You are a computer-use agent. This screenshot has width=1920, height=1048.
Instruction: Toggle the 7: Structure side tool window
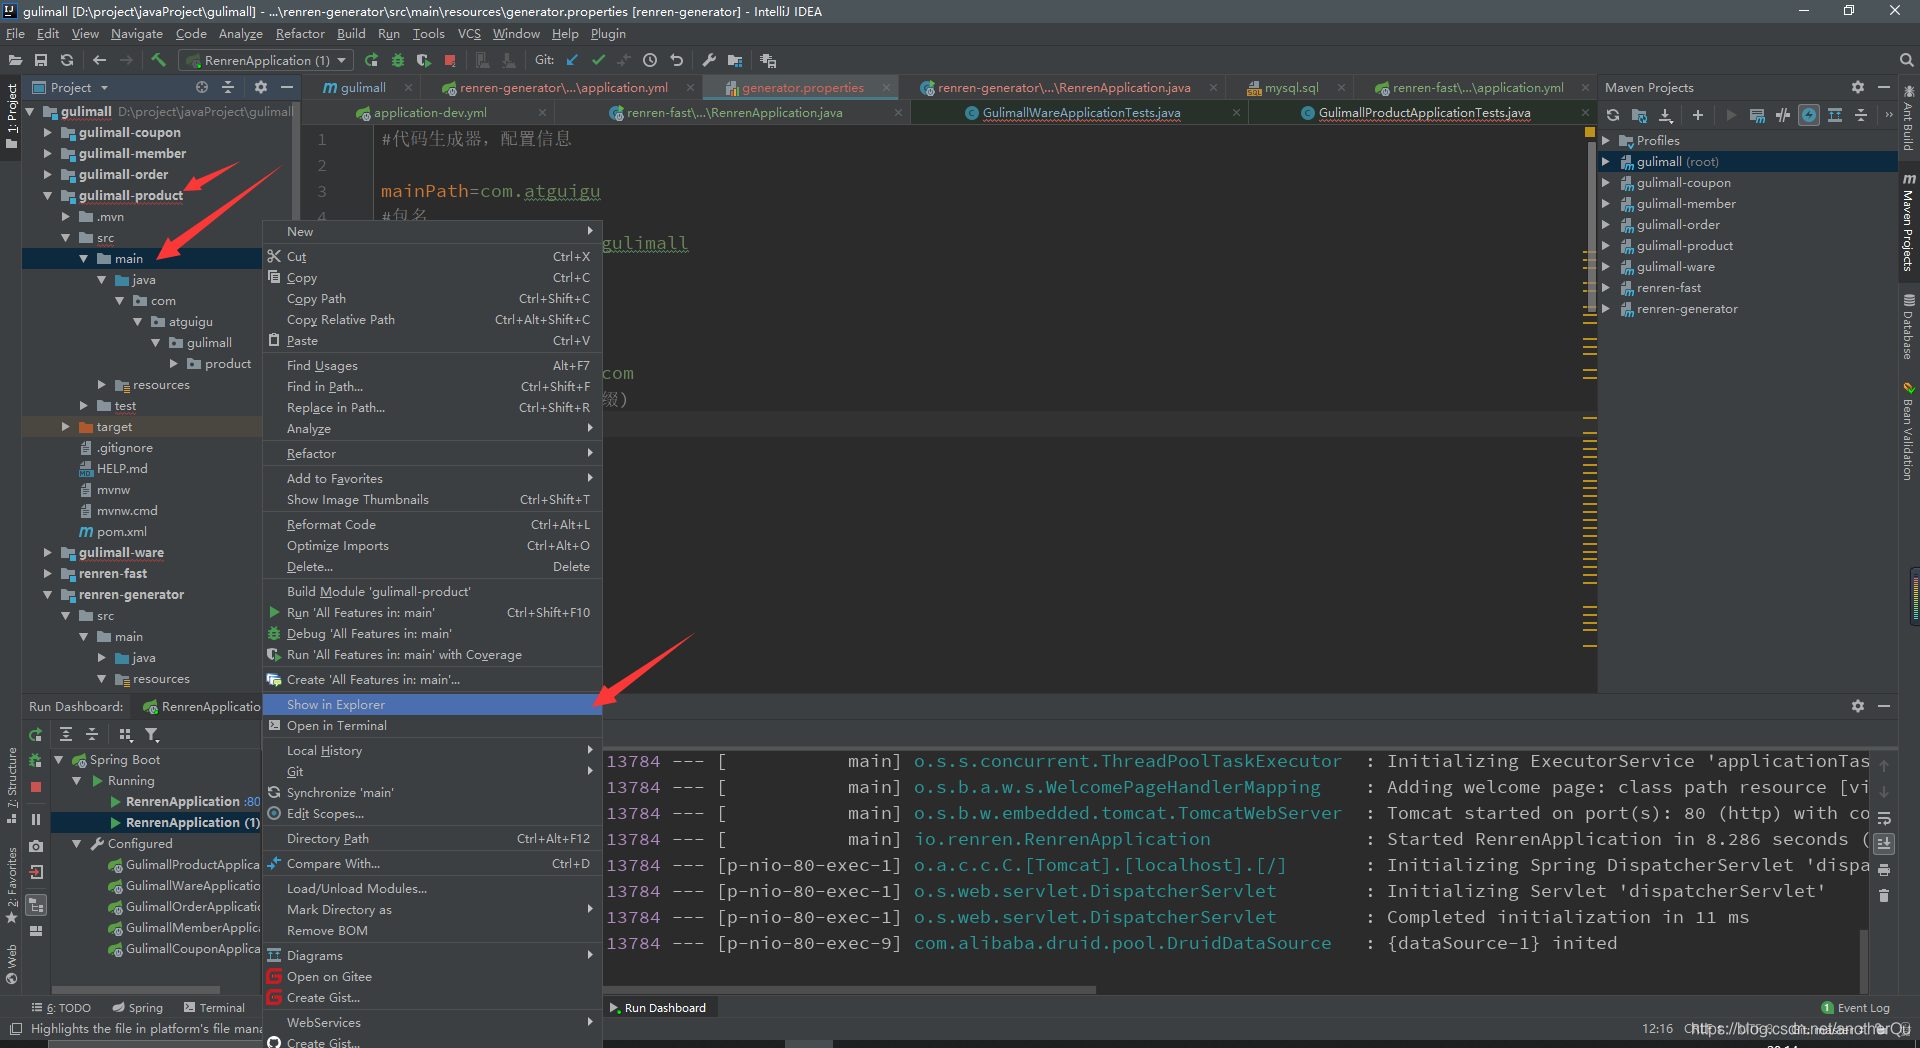[x=11, y=785]
